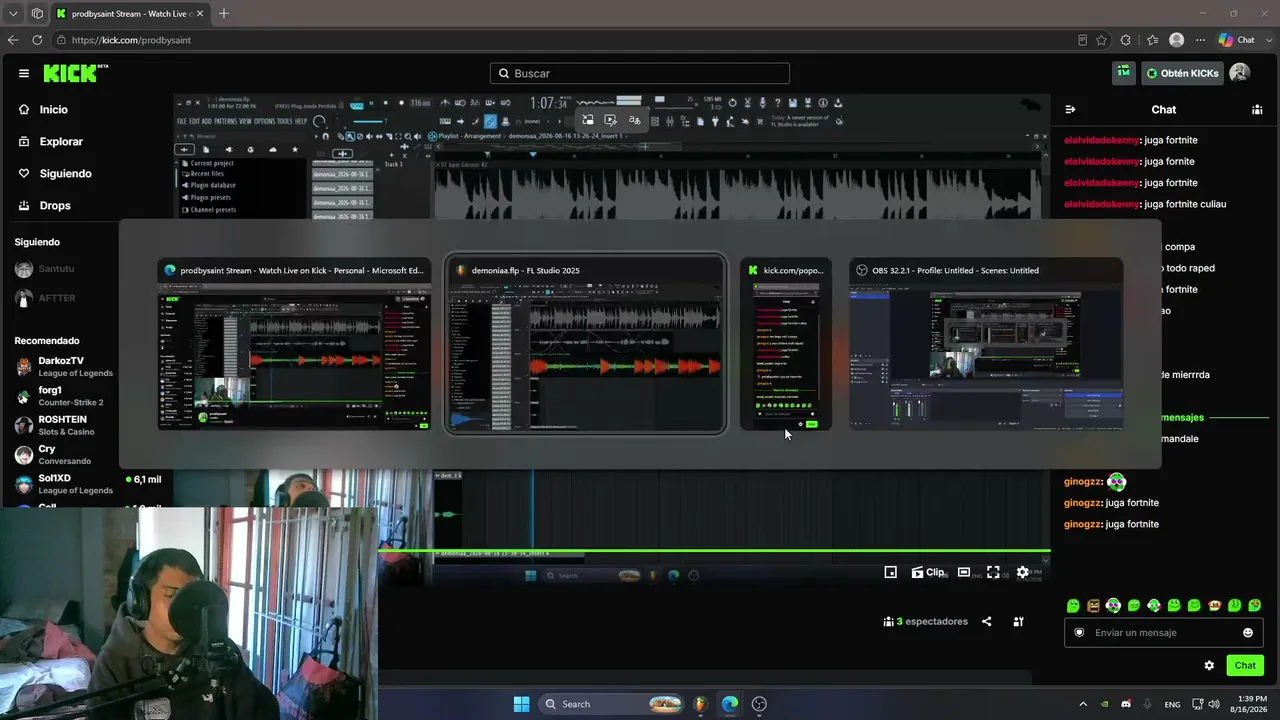Open the Kick store icon beside Obtén KICKs
Image resolution: width=1280 pixels, height=720 pixels.
1124,73
